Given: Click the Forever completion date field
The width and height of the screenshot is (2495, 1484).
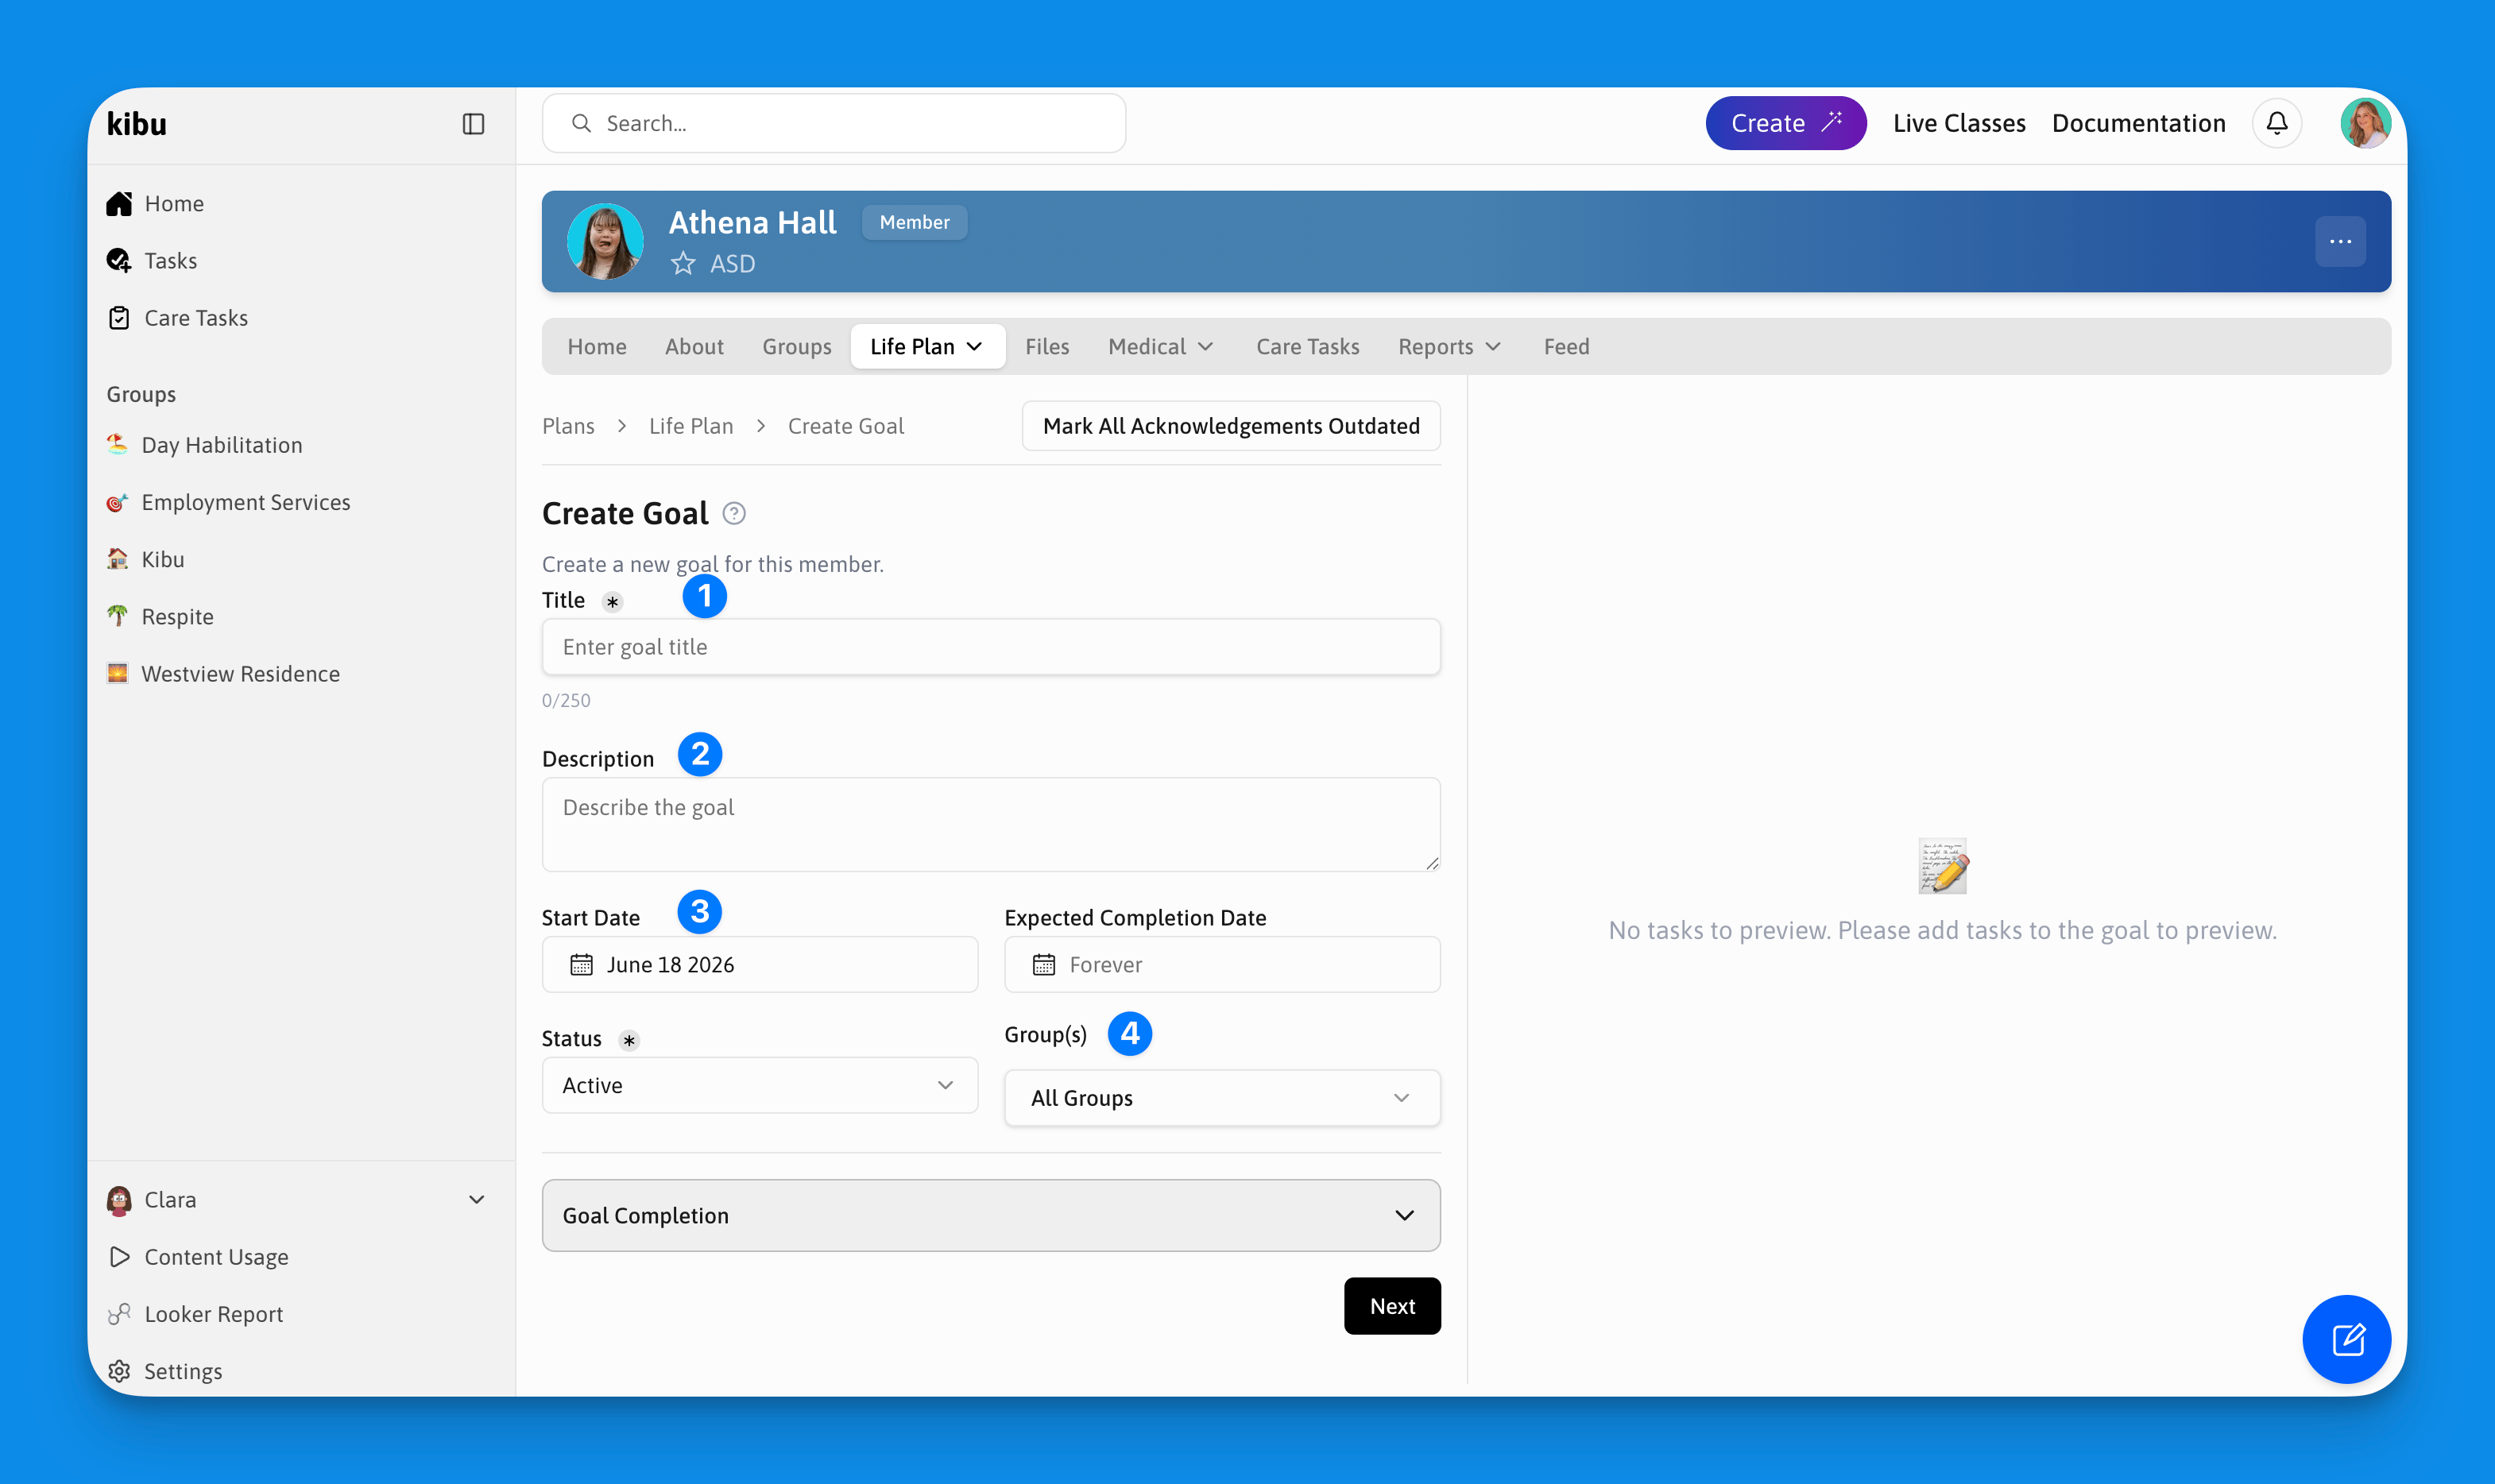Looking at the screenshot, I should tap(1222, 965).
